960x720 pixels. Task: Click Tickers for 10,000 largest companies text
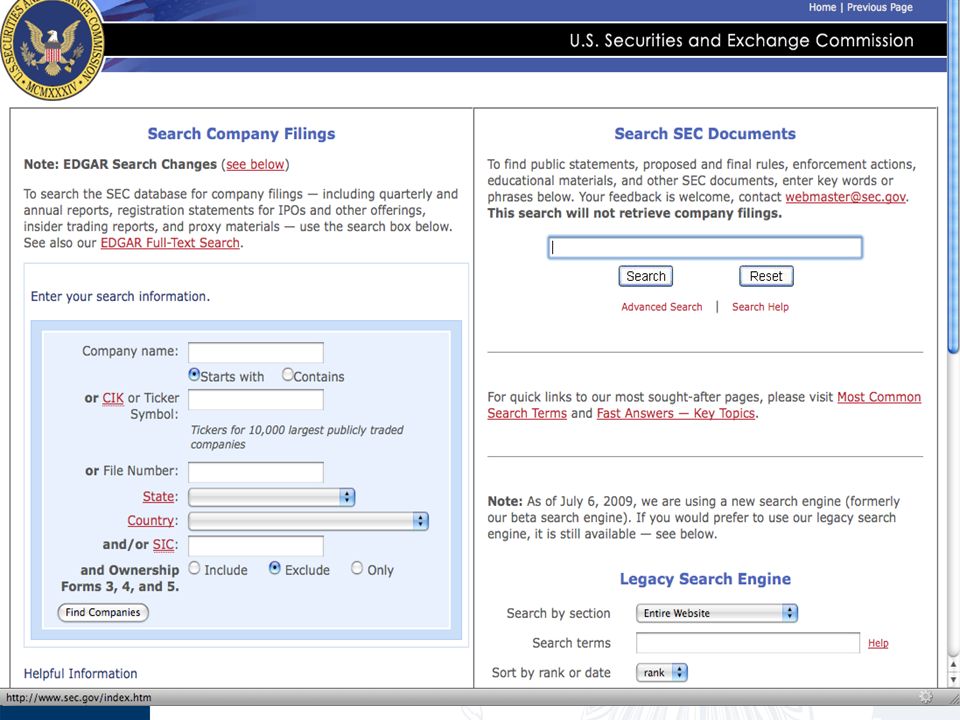click(x=297, y=437)
